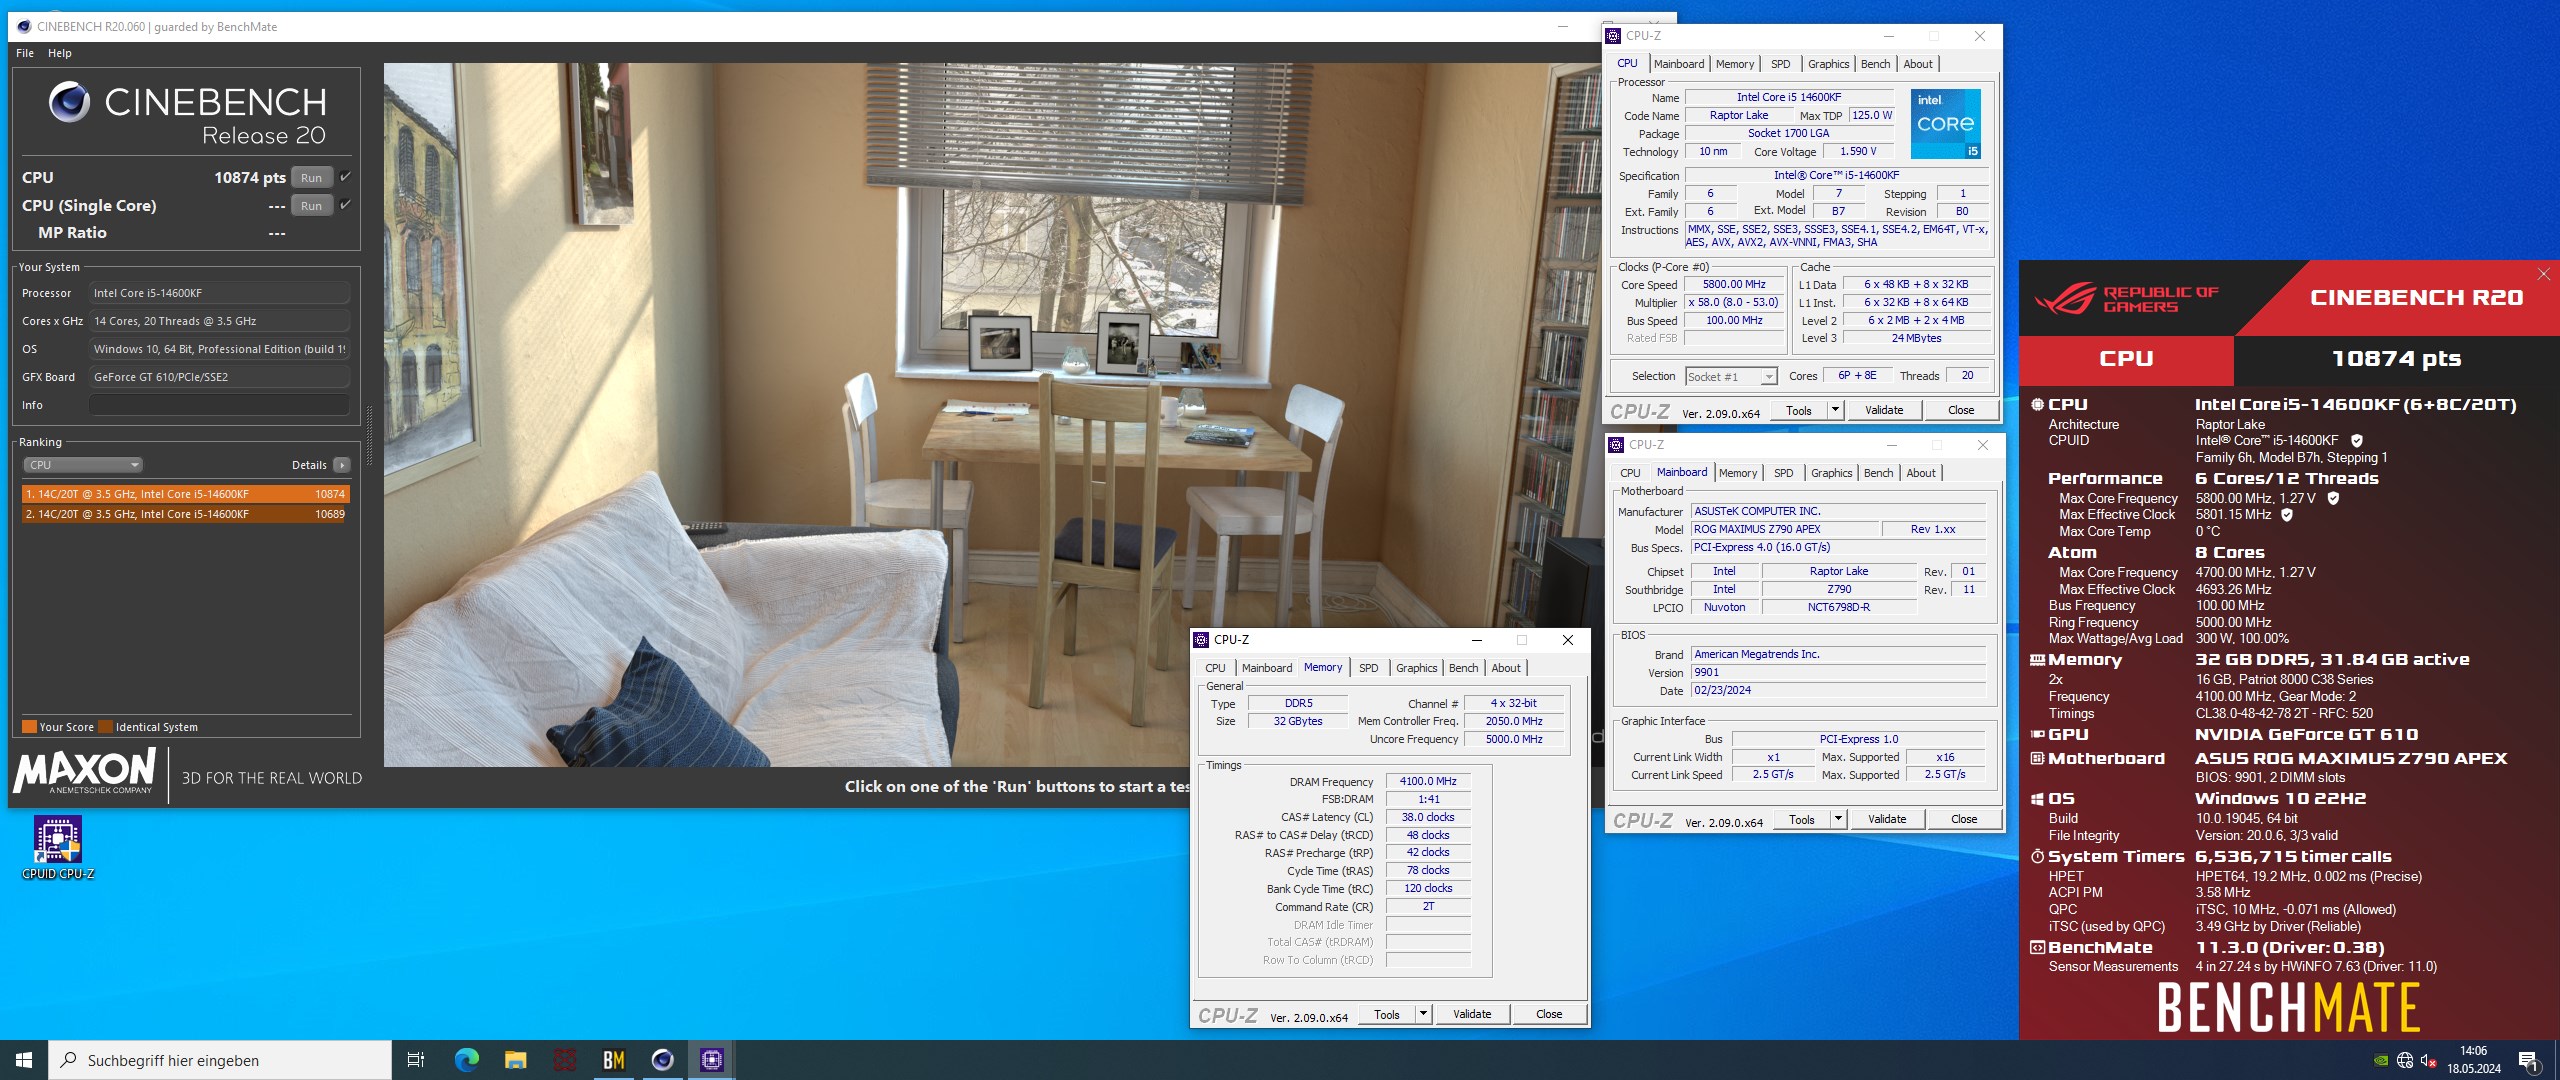Click the Windows Start button
Viewport: 2560px width, 1080px height.
[24, 1060]
